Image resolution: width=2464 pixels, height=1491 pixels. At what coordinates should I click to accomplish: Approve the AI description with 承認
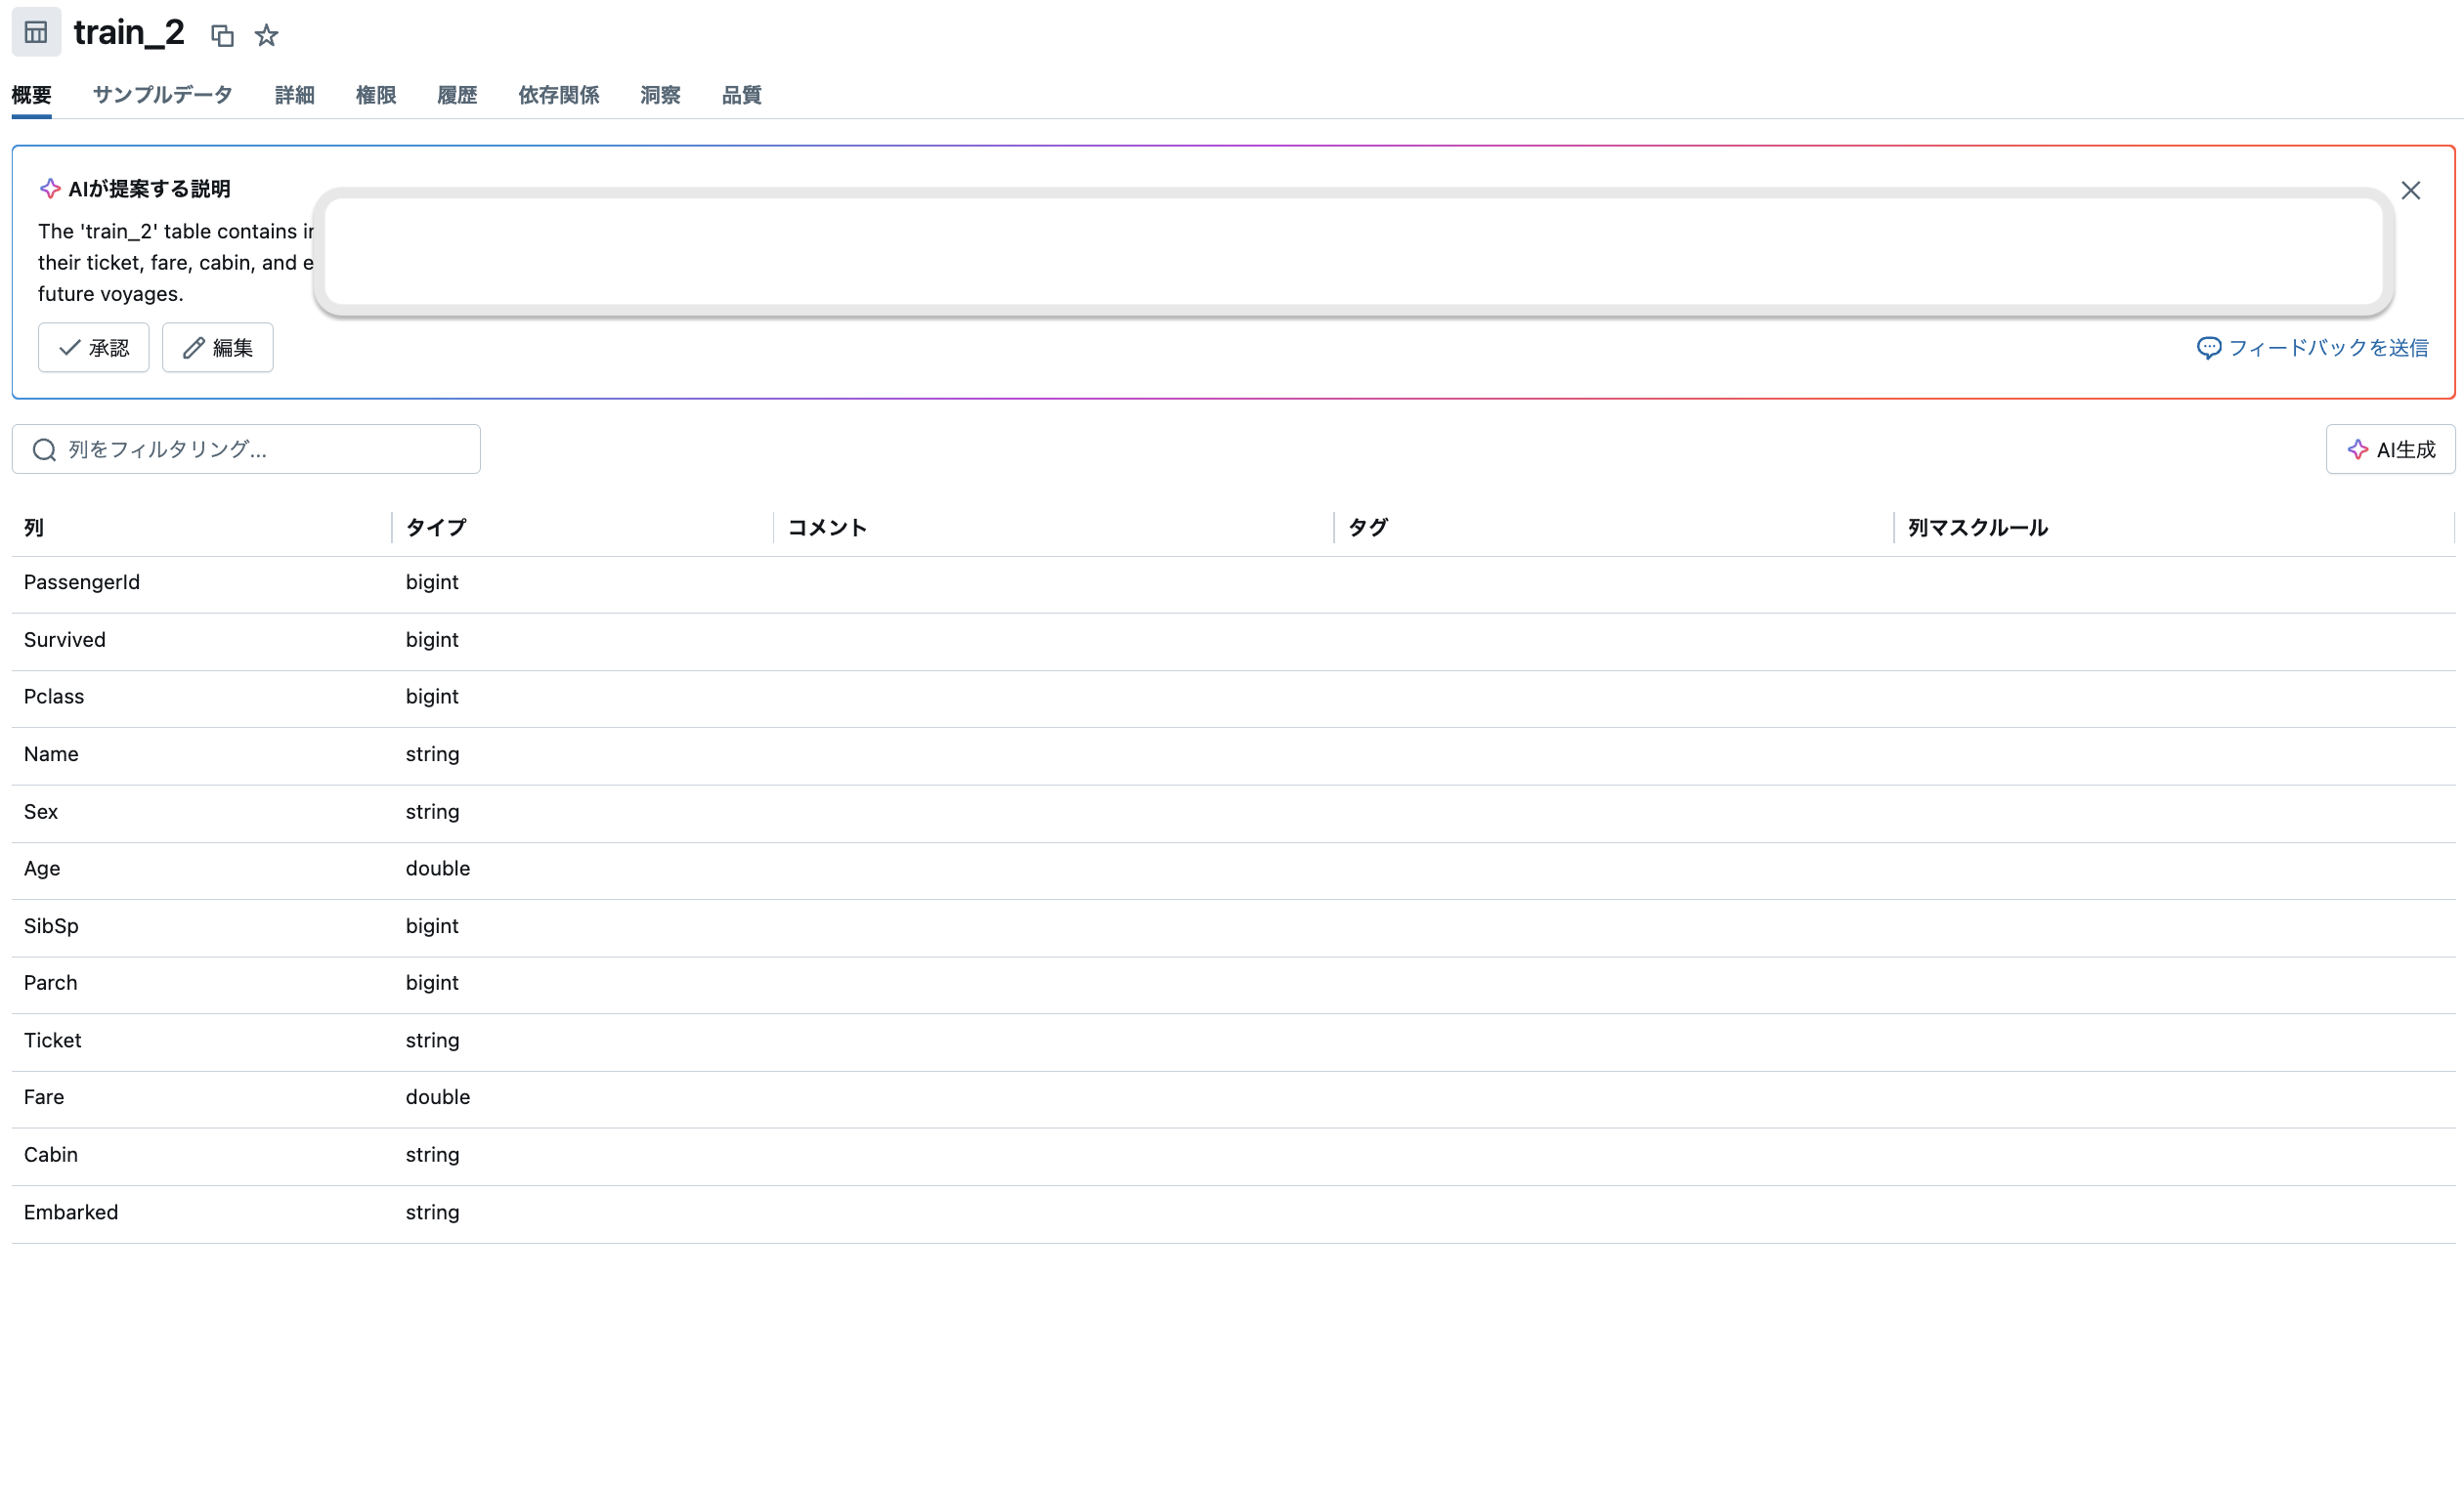[x=93, y=347]
